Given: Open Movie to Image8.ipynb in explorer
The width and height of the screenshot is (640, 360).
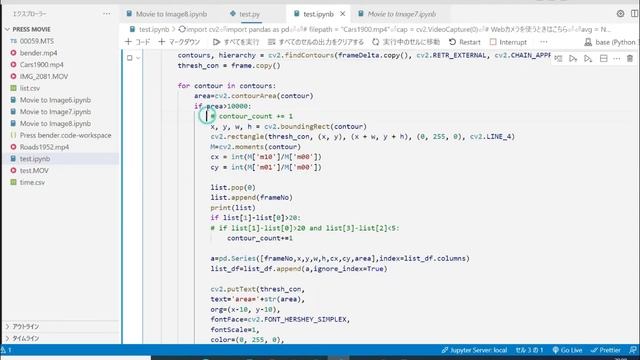Looking at the screenshot, I should pos(55,124).
